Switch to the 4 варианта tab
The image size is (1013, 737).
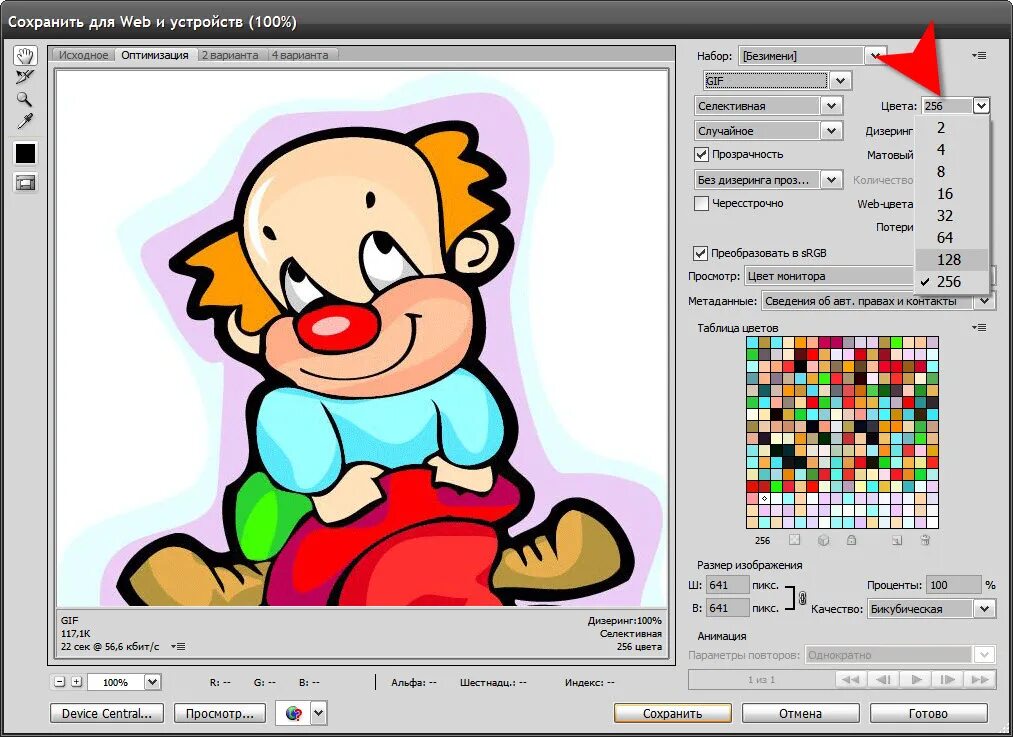point(300,55)
